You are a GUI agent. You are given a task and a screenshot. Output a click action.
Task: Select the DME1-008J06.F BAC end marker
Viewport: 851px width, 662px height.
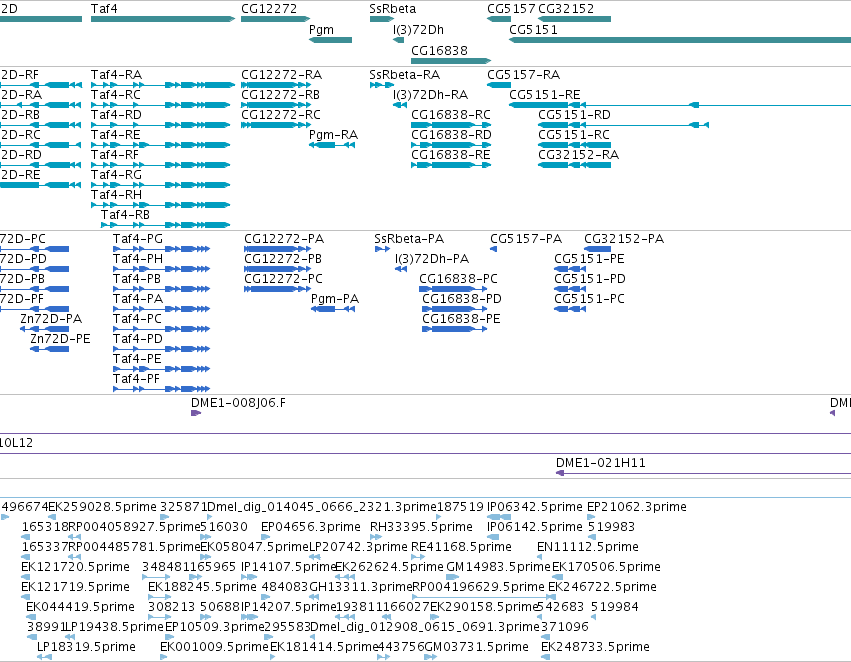point(196,413)
